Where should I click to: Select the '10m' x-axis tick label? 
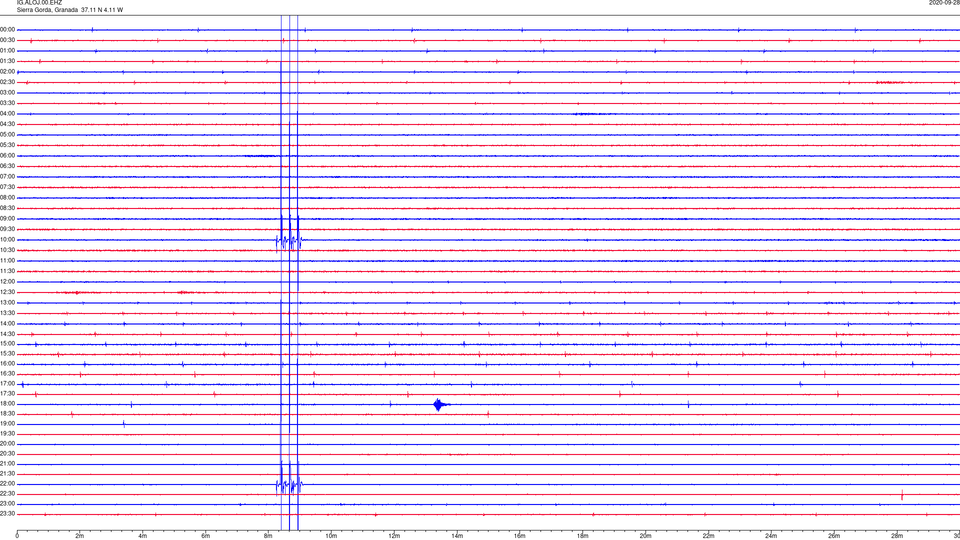point(331,536)
